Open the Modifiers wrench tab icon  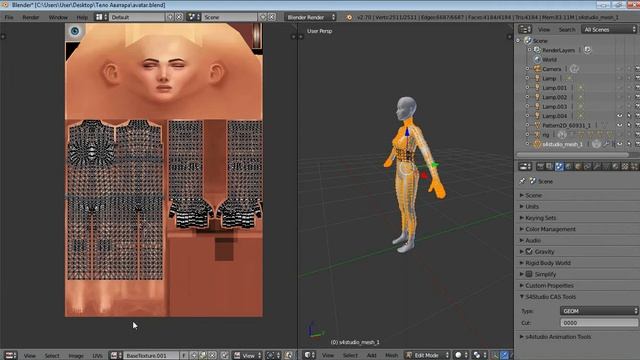tap(596, 167)
